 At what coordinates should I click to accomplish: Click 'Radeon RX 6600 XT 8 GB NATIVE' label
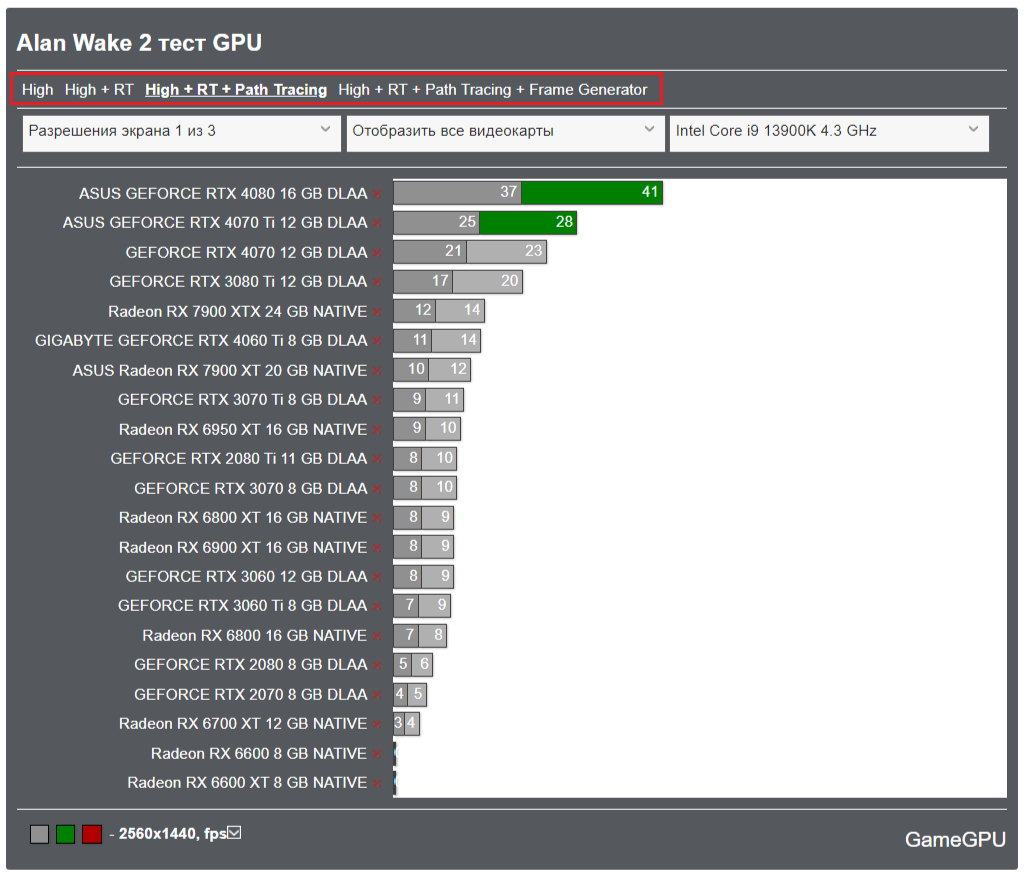[247, 783]
